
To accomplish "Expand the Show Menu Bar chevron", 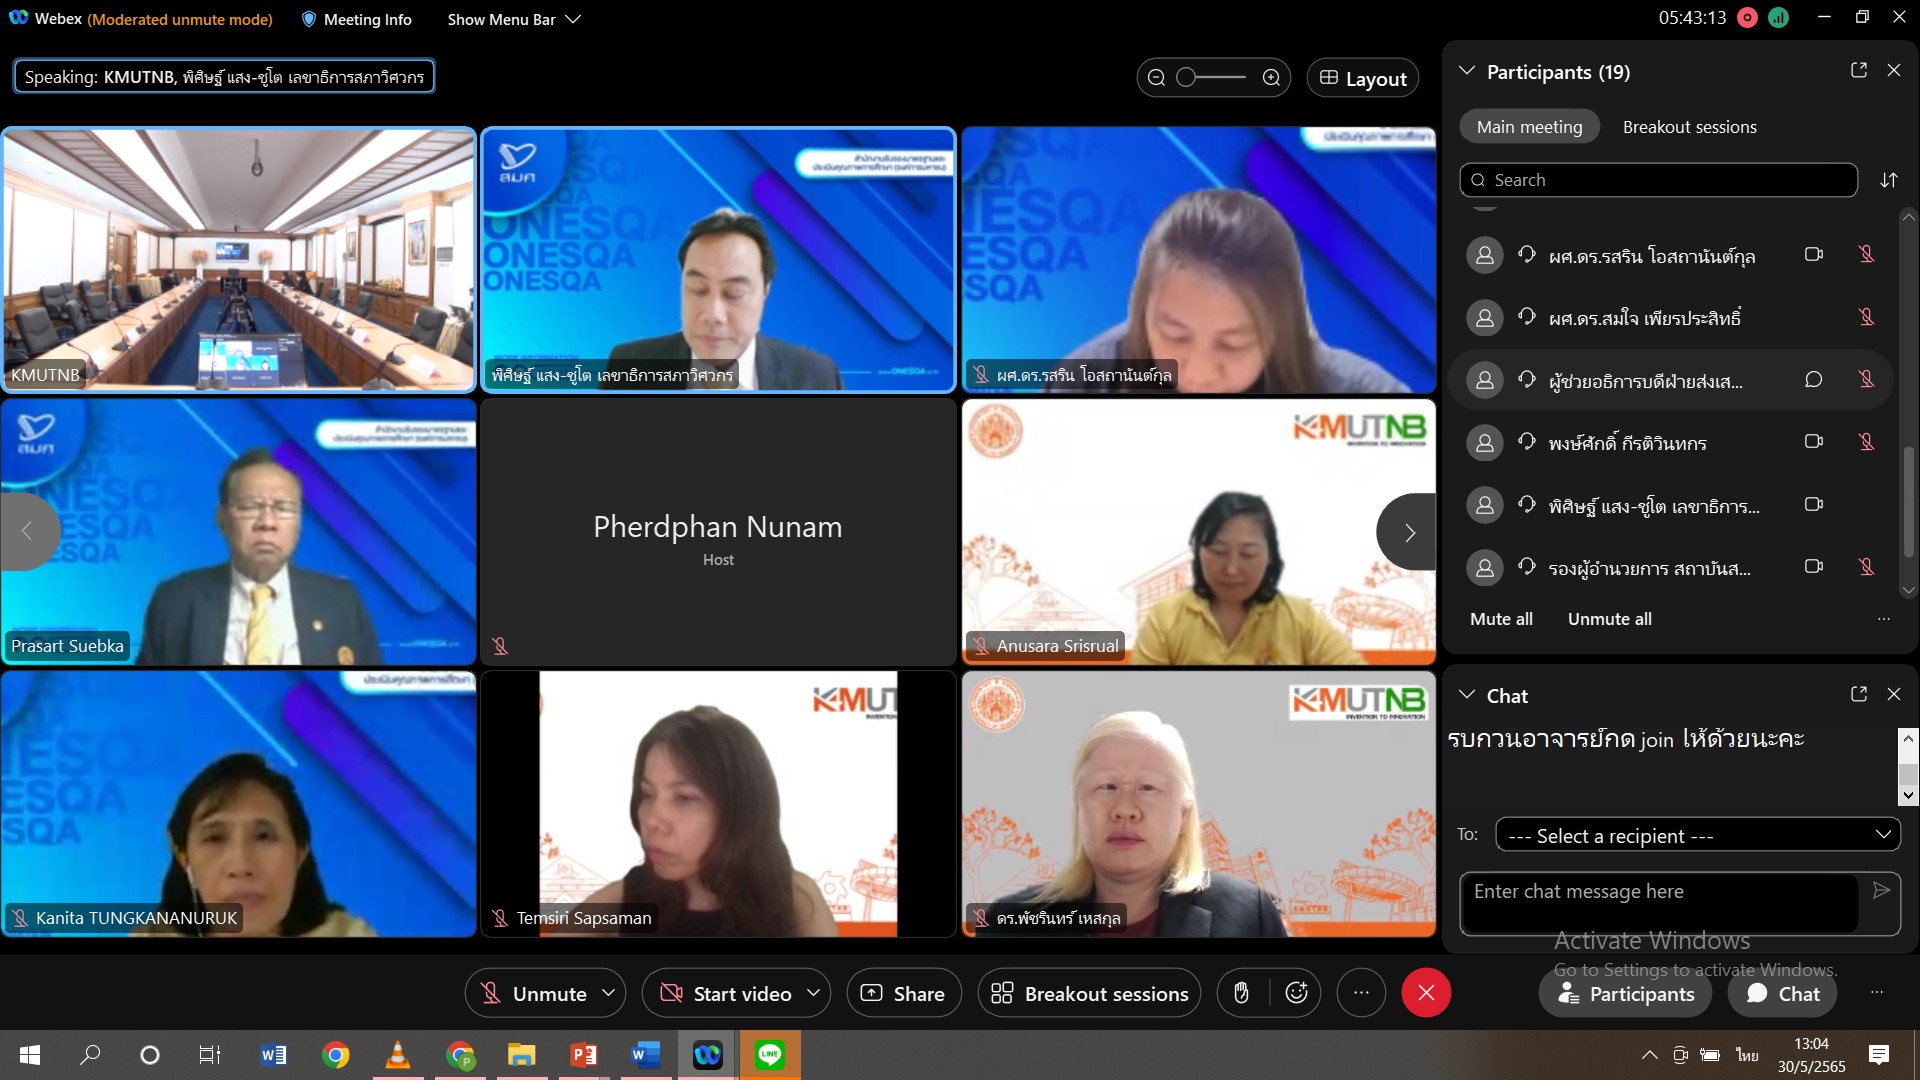I will (x=573, y=19).
